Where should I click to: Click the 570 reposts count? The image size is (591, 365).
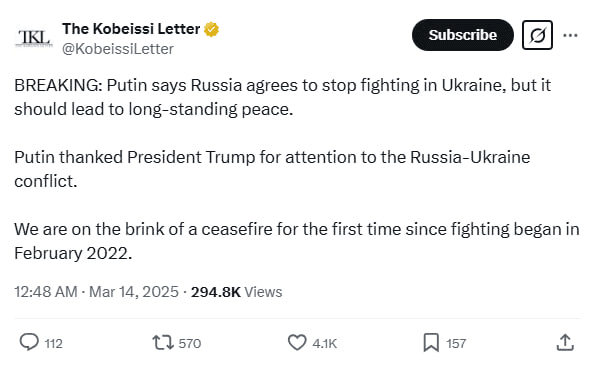[x=190, y=344]
